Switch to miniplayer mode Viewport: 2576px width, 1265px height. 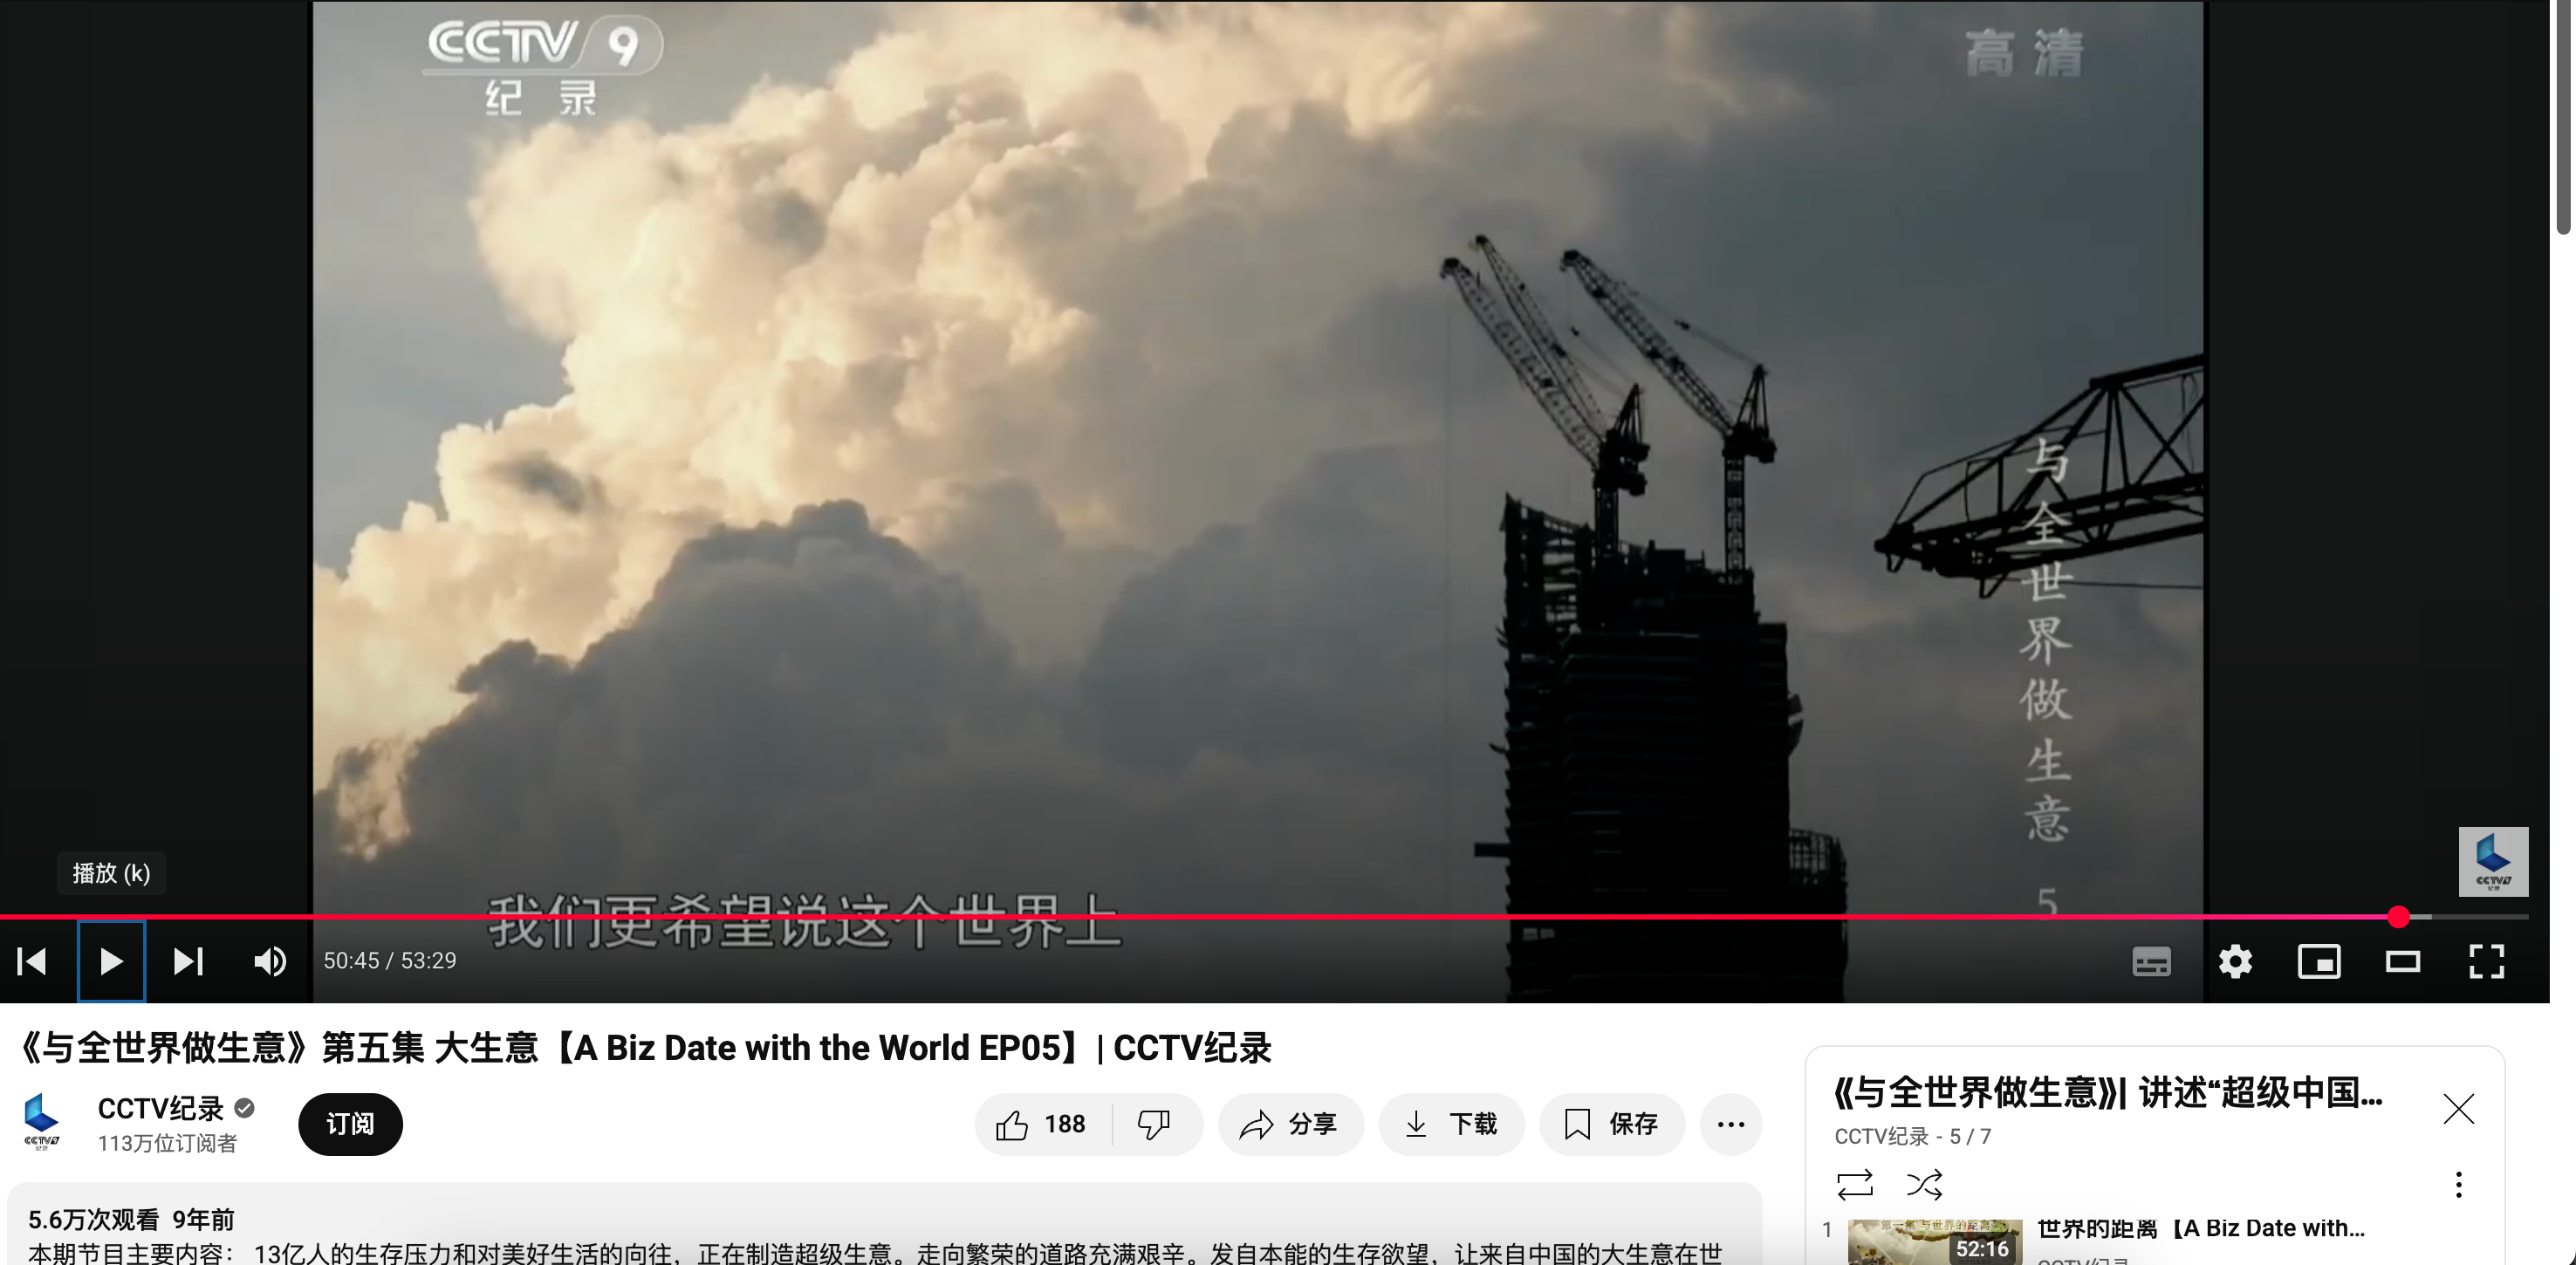click(2319, 961)
